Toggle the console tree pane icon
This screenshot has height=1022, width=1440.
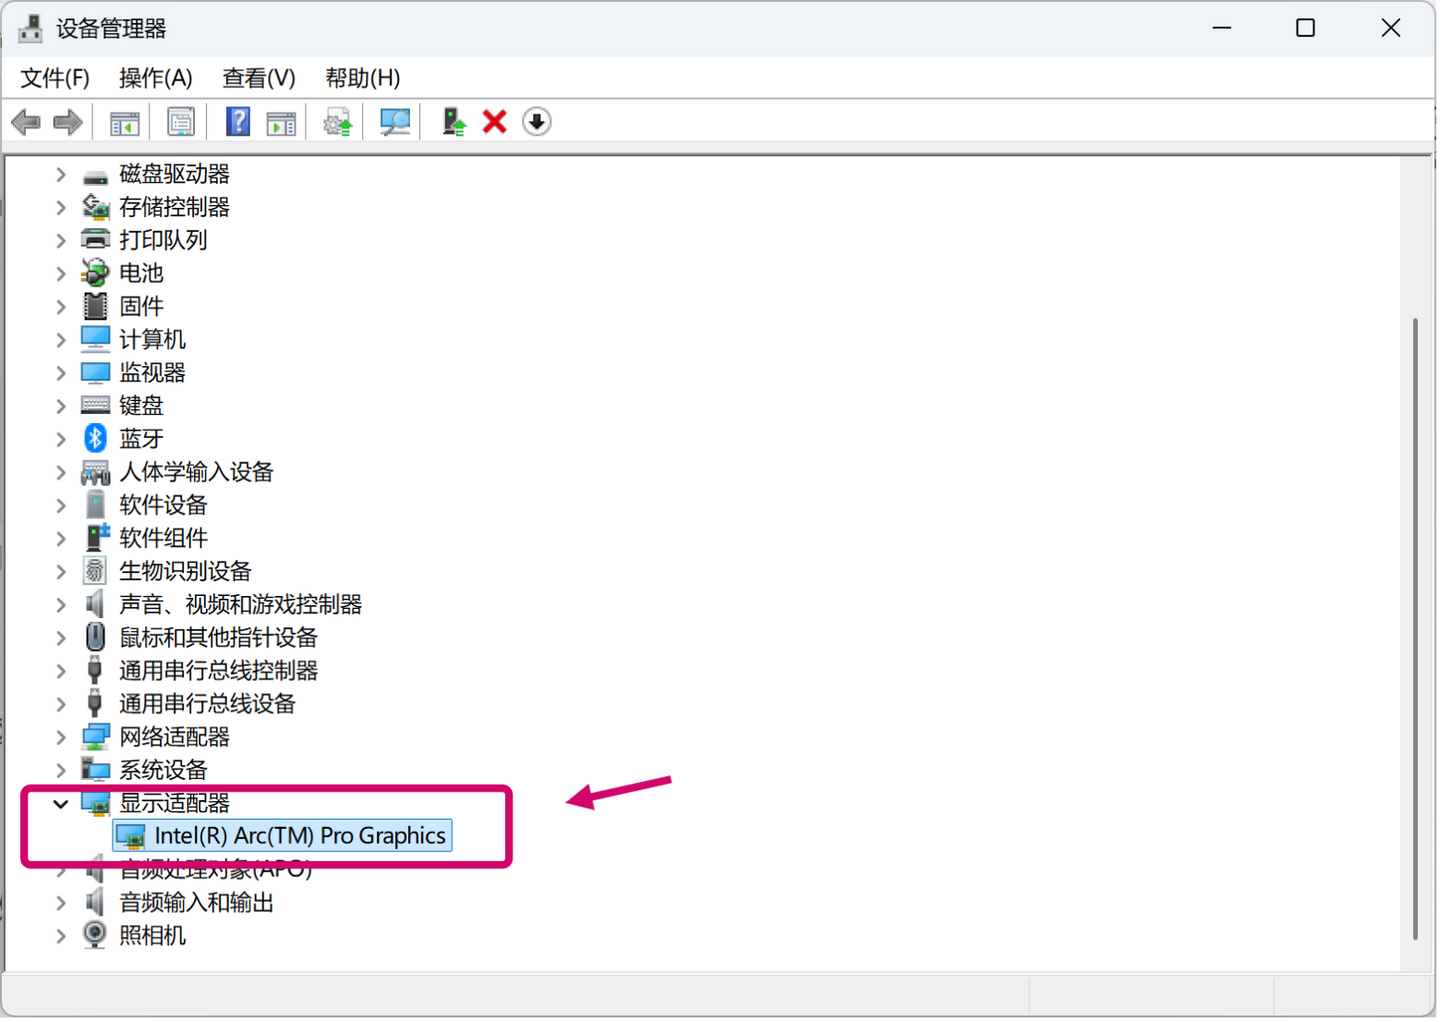pos(125,123)
